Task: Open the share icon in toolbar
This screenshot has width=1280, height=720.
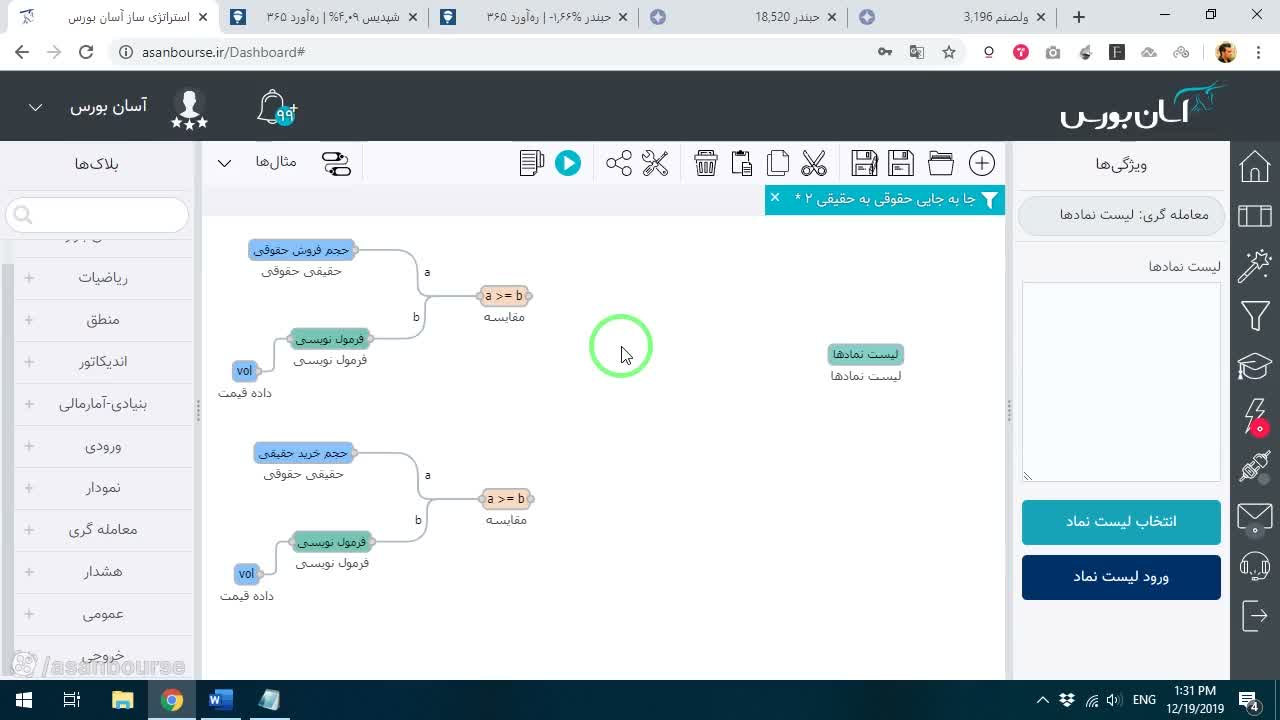Action: pos(619,163)
